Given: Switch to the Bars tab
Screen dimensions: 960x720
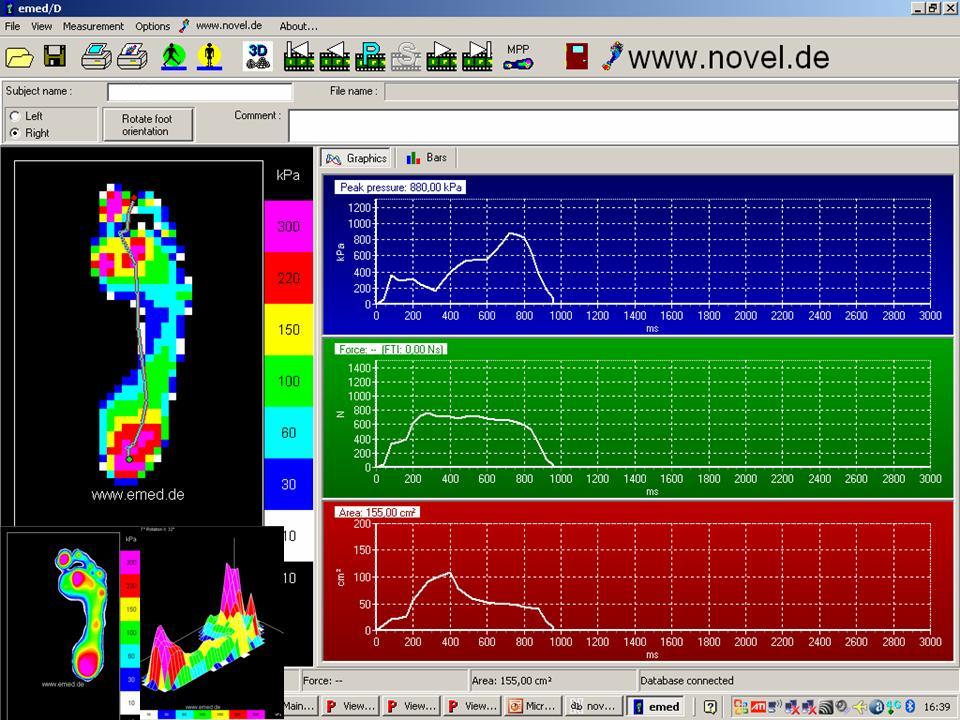Looking at the screenshot, I should click(x=426, y=158).
